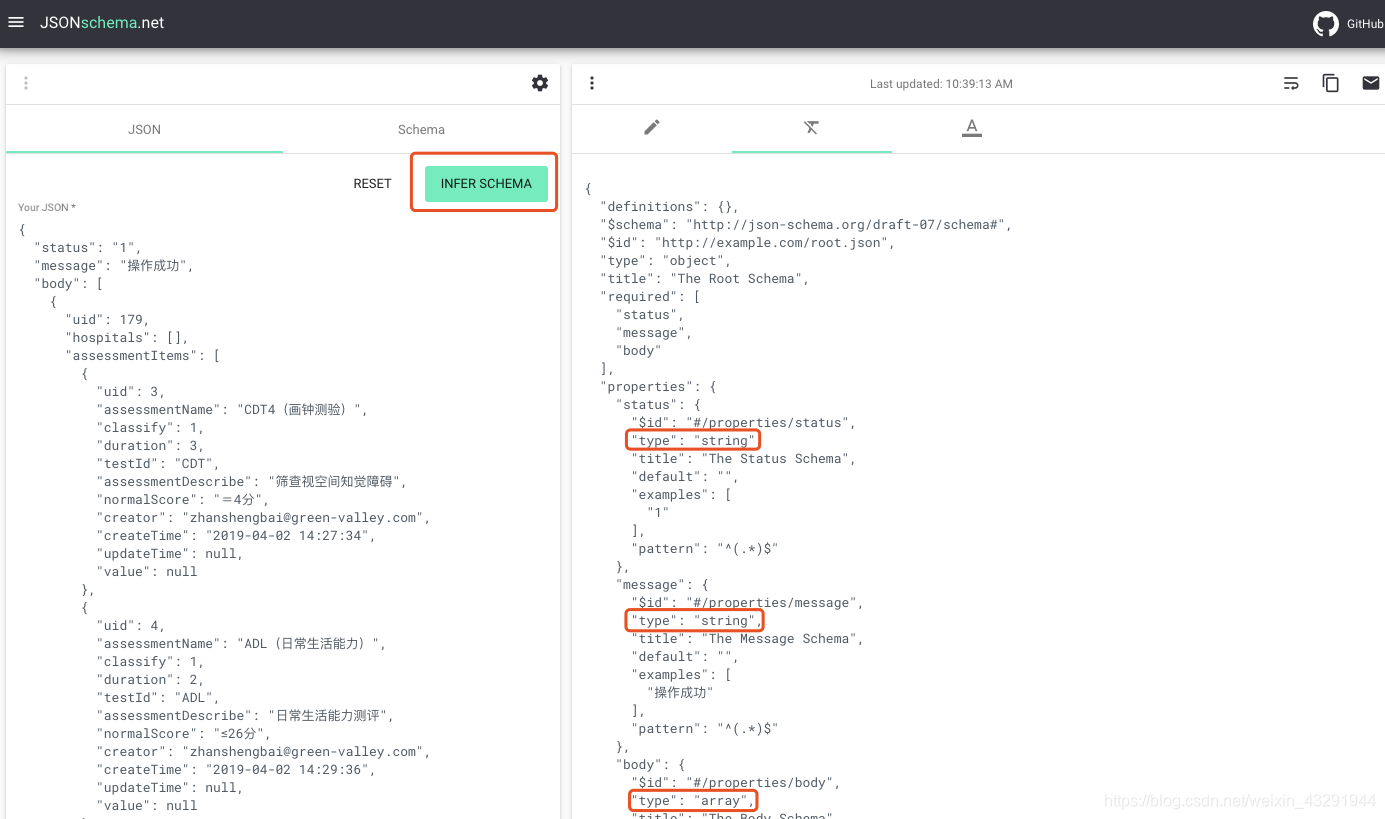Click the "status": "1" line in JSON
This screenshot has width=1385, height=819.
(x=87, y=248)
